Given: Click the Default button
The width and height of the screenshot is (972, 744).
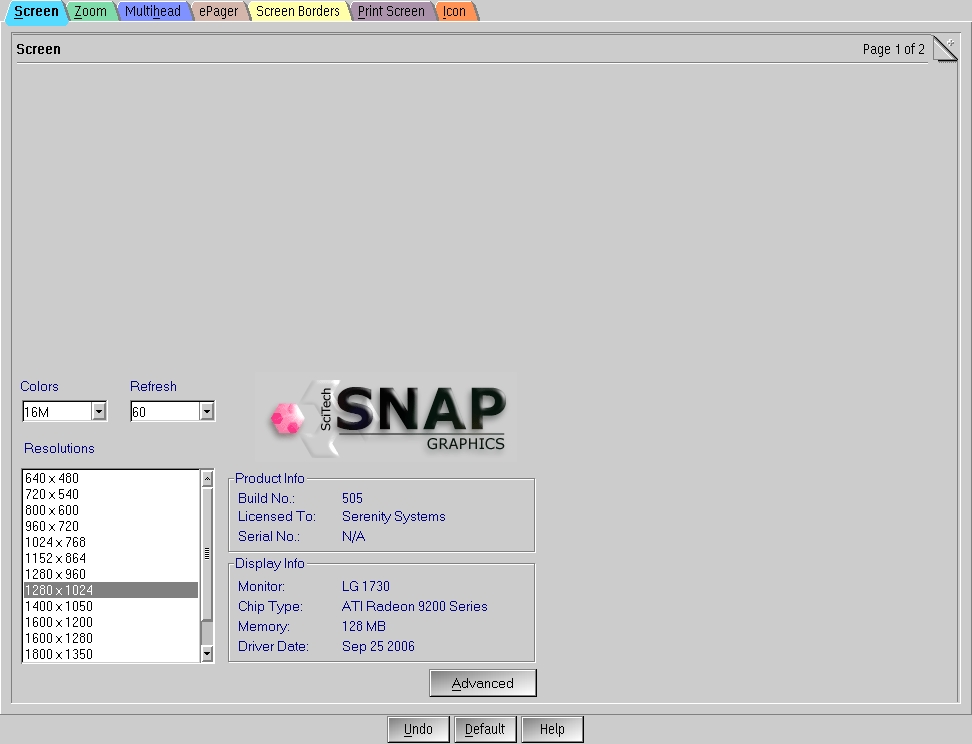Looking at the screenshot, I should (484, 729).
